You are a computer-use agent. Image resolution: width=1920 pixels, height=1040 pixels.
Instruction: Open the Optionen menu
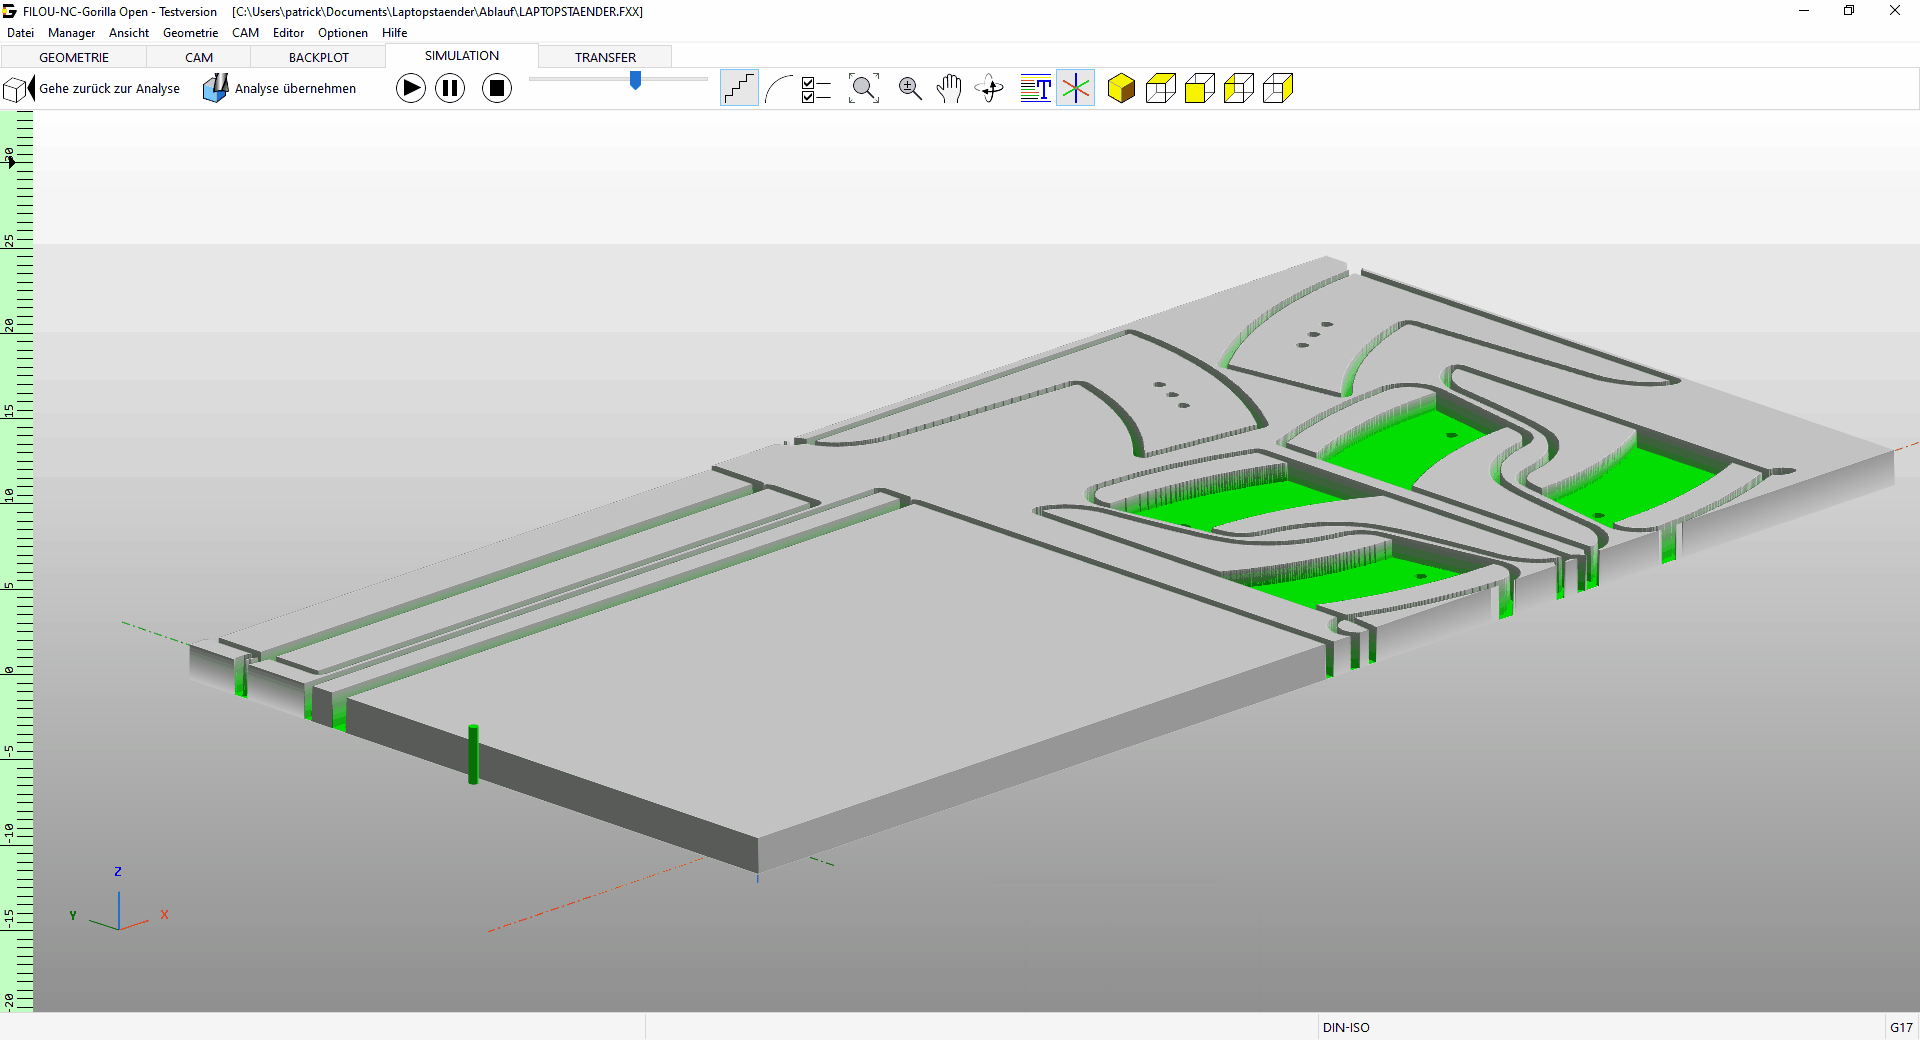342,33
